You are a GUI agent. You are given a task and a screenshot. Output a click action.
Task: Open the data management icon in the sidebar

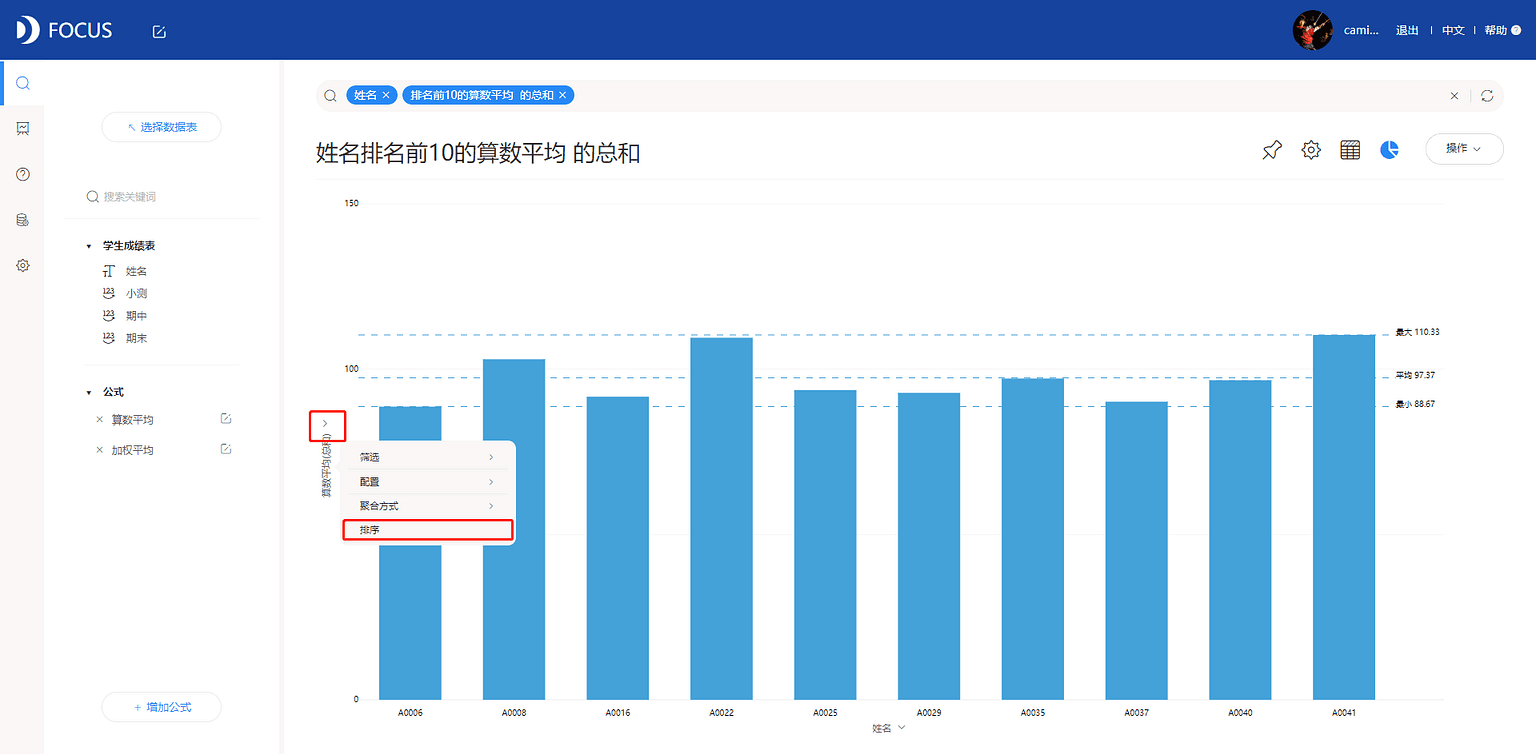click(x=23, y=220)
